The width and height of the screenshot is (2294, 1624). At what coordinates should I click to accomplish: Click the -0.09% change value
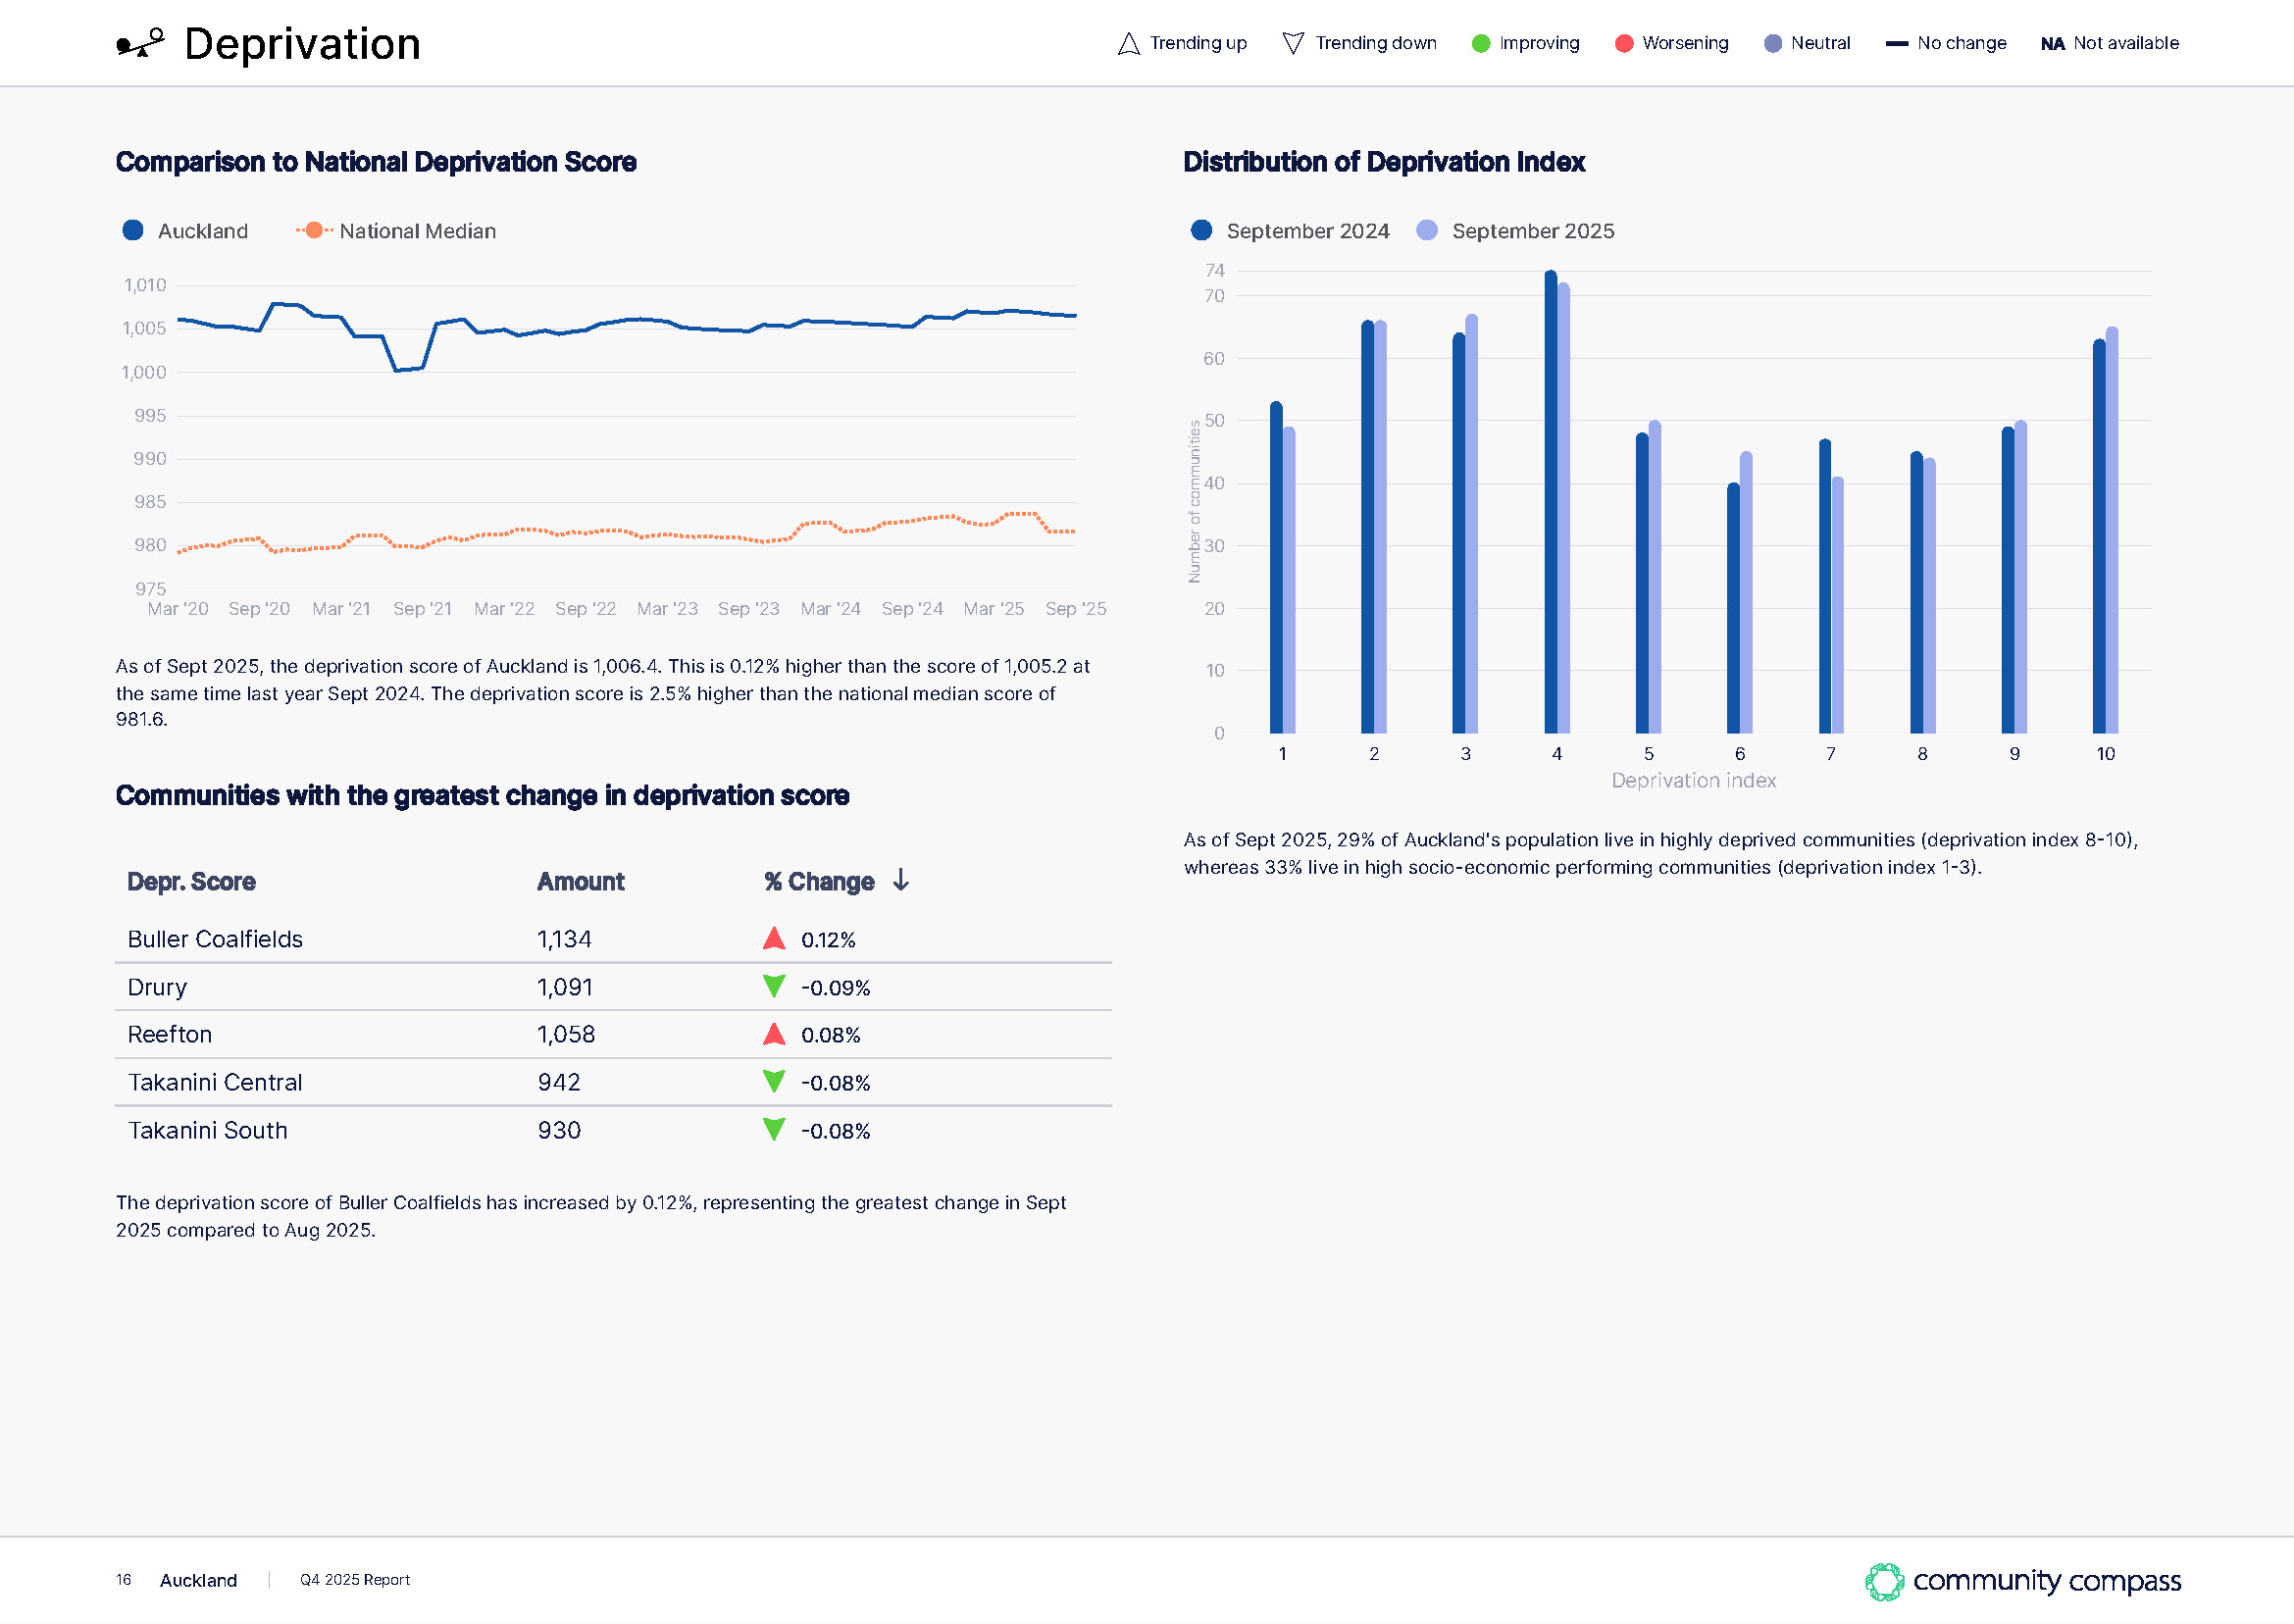836,988
